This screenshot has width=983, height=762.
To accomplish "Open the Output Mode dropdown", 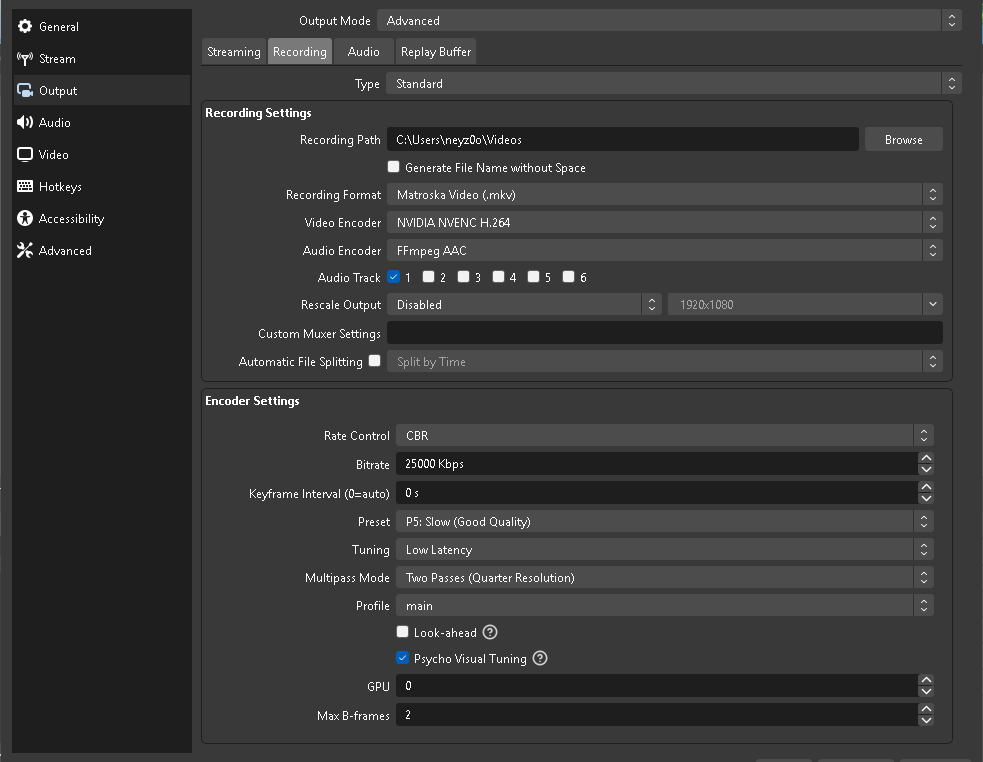I will point(669,21).
